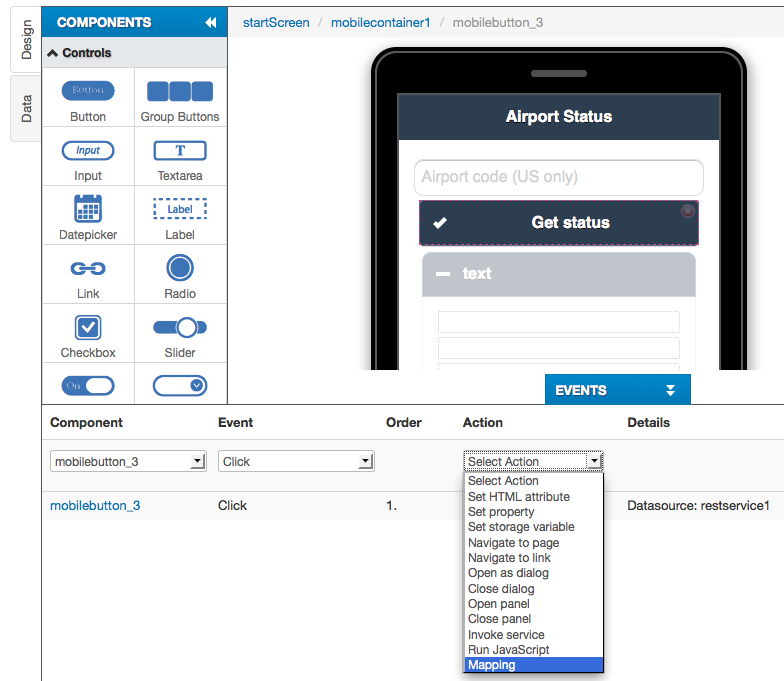Select the Slider component icon
Image resolution: width=784 pixels, height=681 pixels.
180,328
